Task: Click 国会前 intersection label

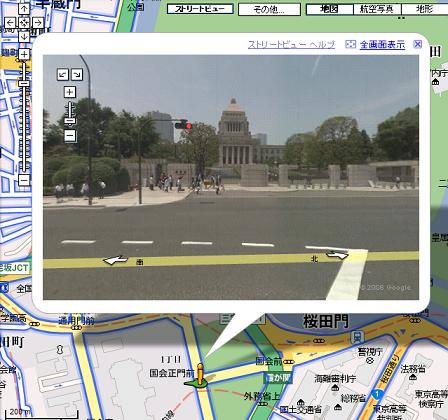Action: pos(269,361)
